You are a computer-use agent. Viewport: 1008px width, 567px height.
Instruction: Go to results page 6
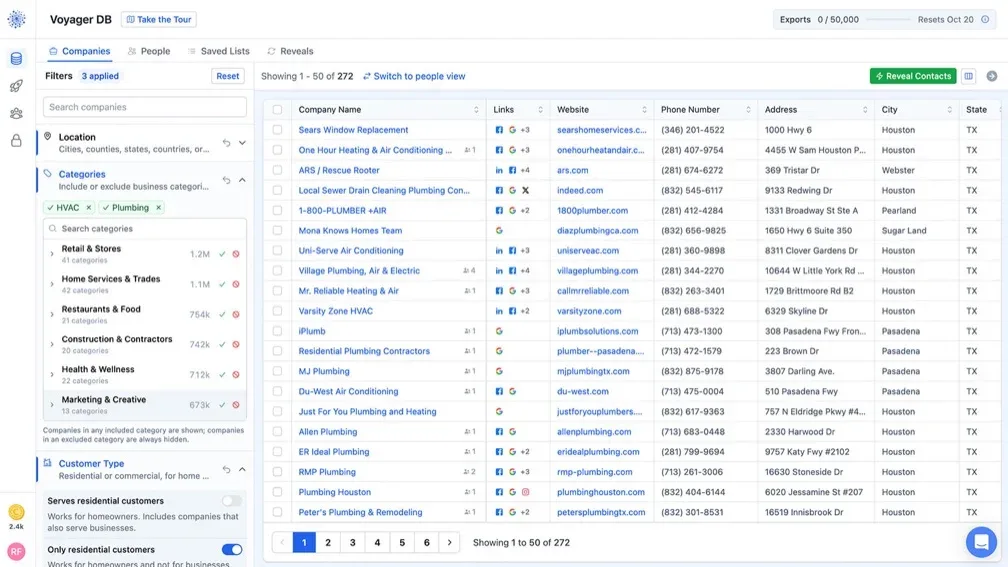(426, 543)
